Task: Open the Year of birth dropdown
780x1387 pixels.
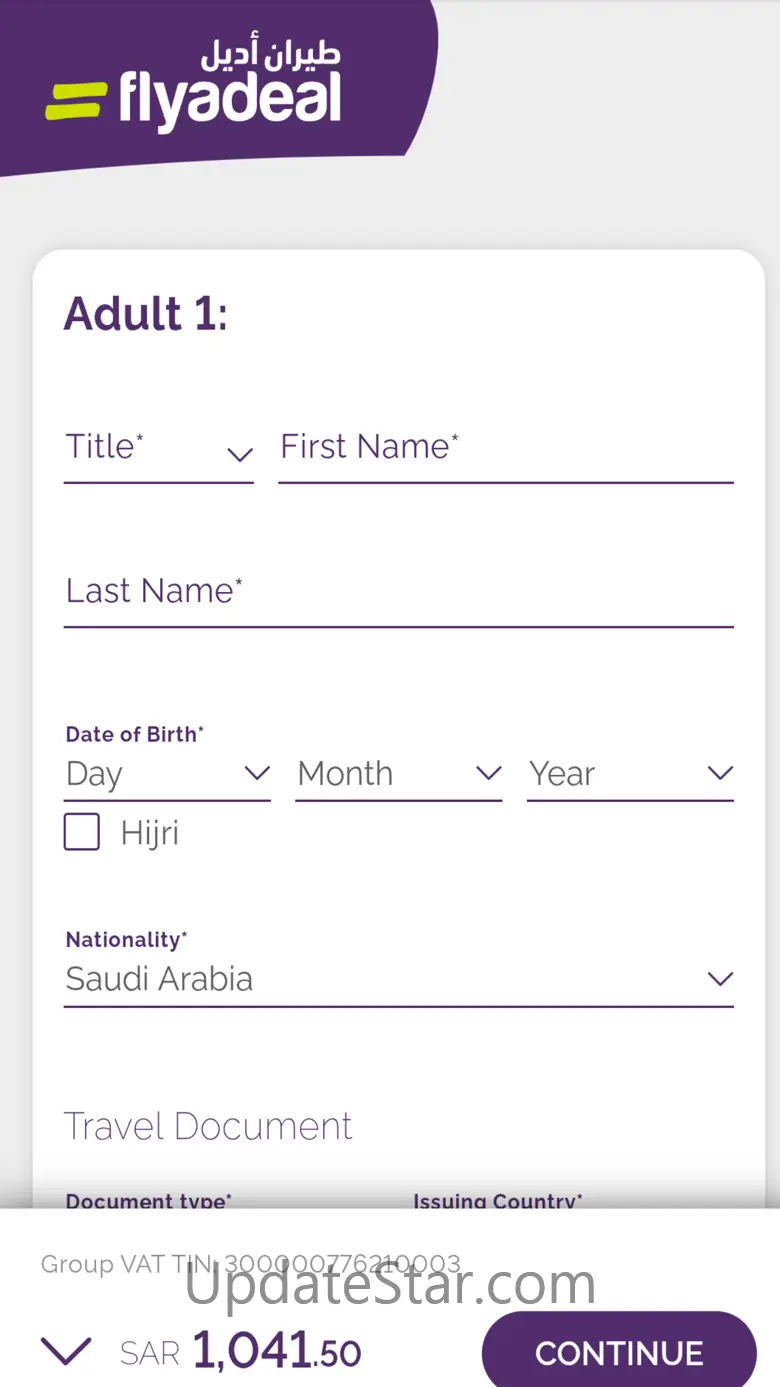Action: [631, 775]
